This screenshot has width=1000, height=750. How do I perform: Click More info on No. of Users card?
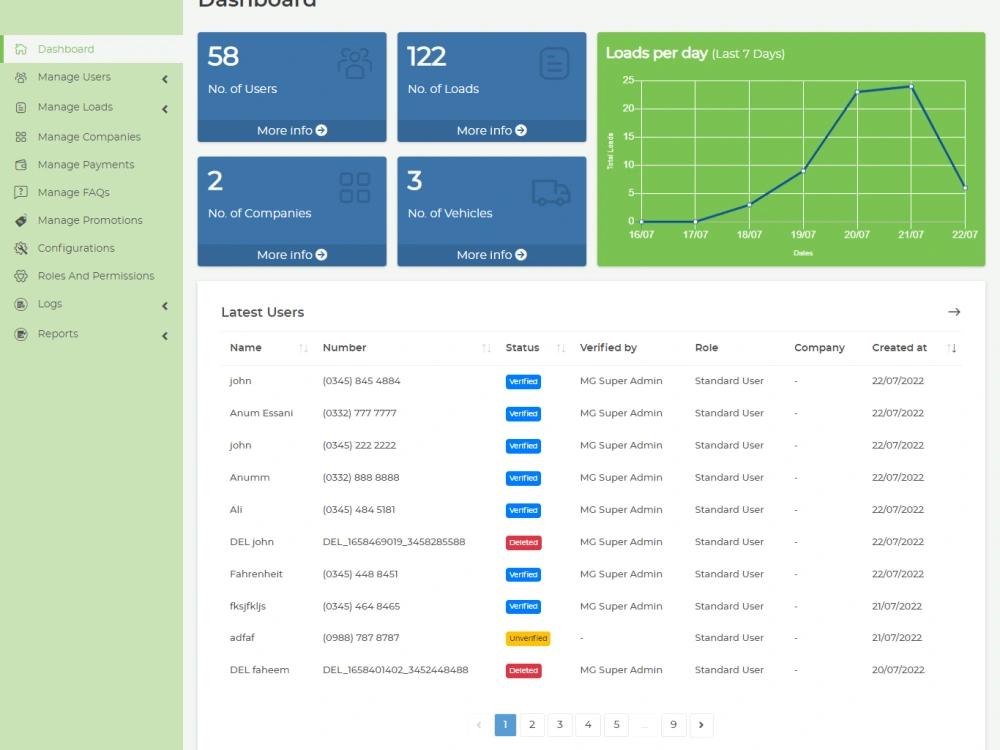click(291, 130)
